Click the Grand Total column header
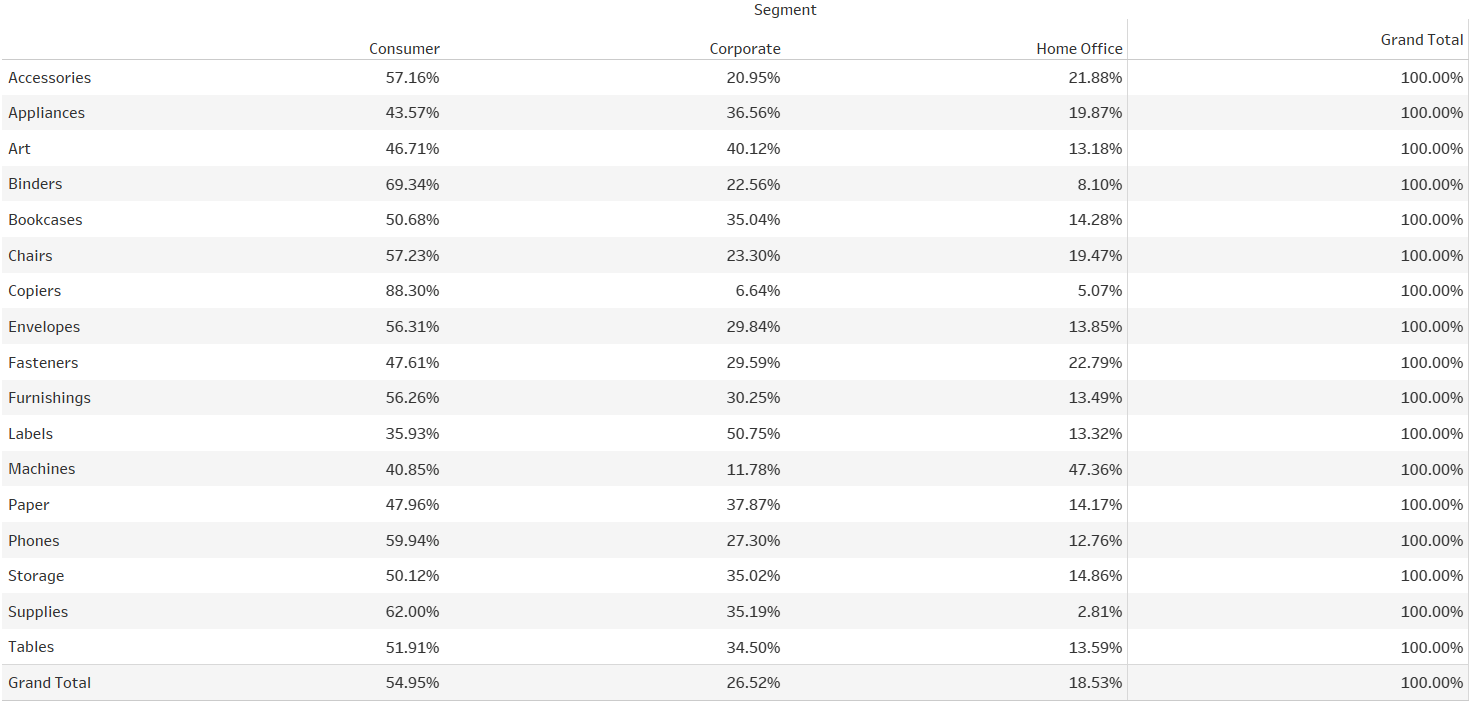The height and width of the screenshot is (701, 1473). (1421, 40)
